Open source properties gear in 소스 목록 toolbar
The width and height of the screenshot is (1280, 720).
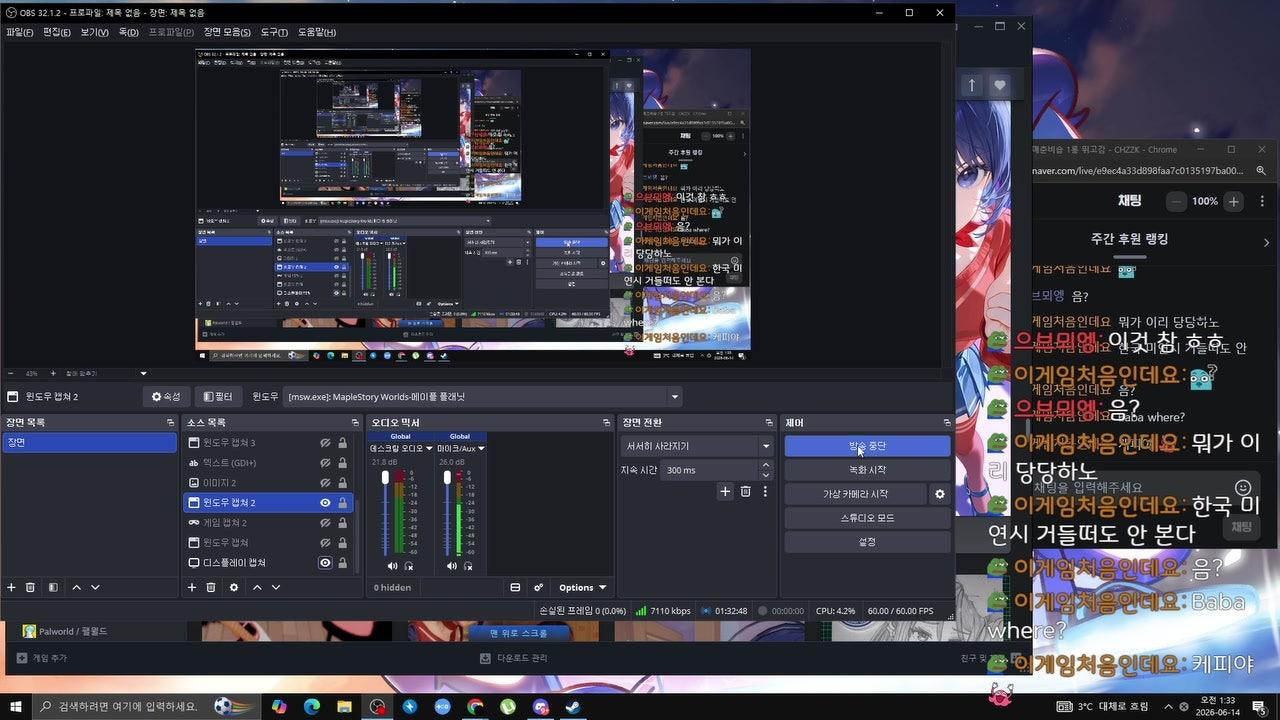point(234,587)
